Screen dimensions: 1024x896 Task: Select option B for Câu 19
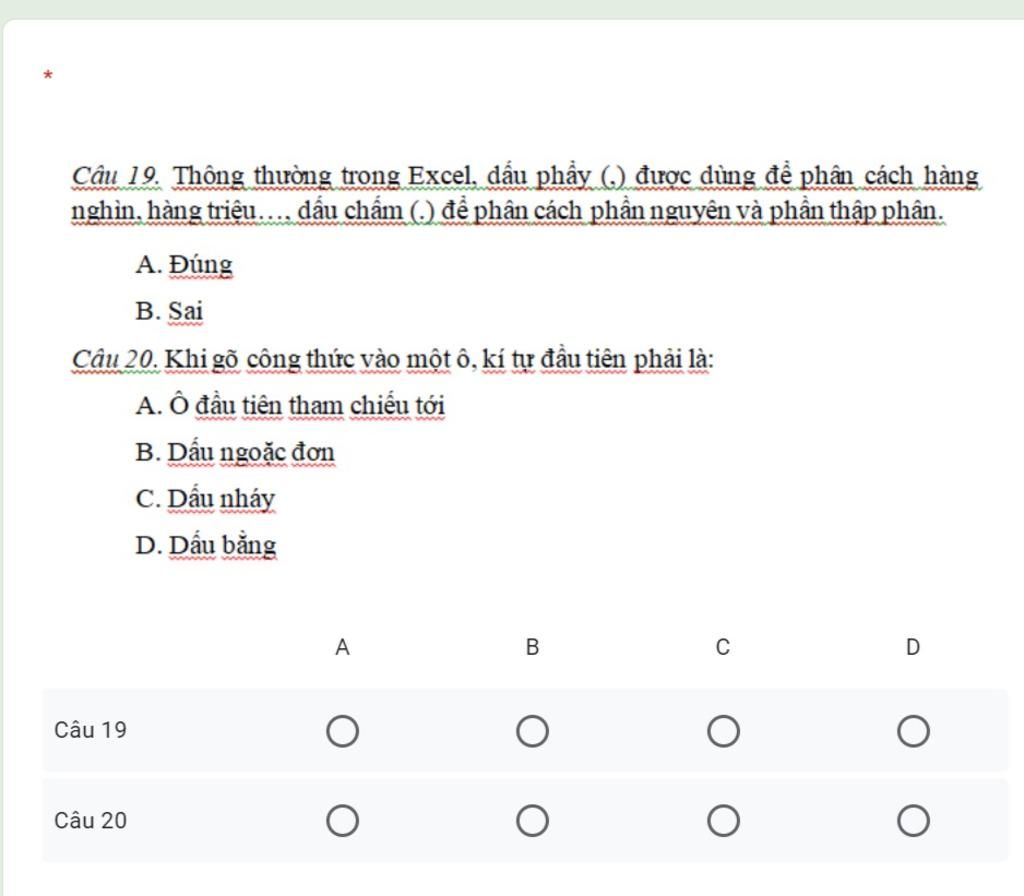click(532, 732)
